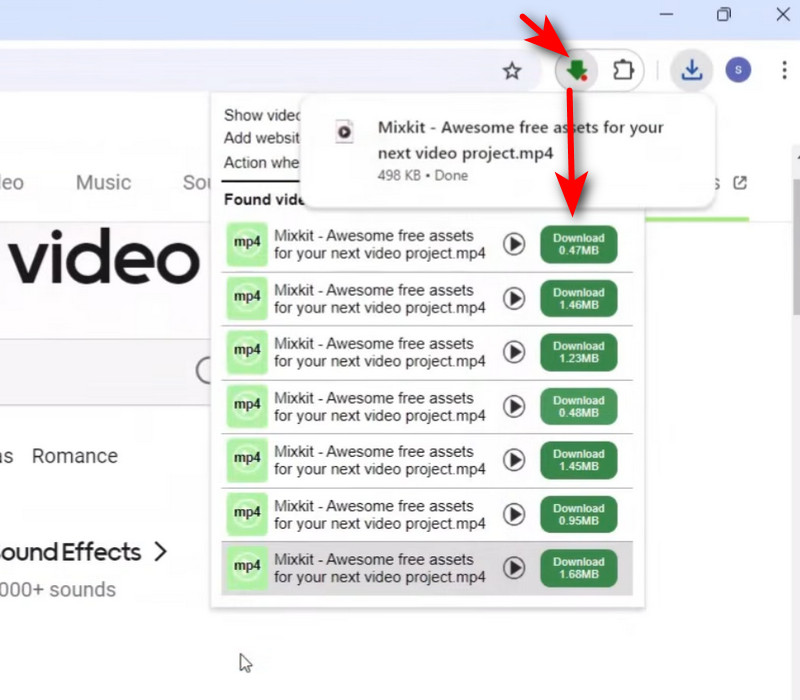Click the title of the 1.68MB video entry
Screen dimensions: 800x700
pyautogui.click(x=379, y=568)
